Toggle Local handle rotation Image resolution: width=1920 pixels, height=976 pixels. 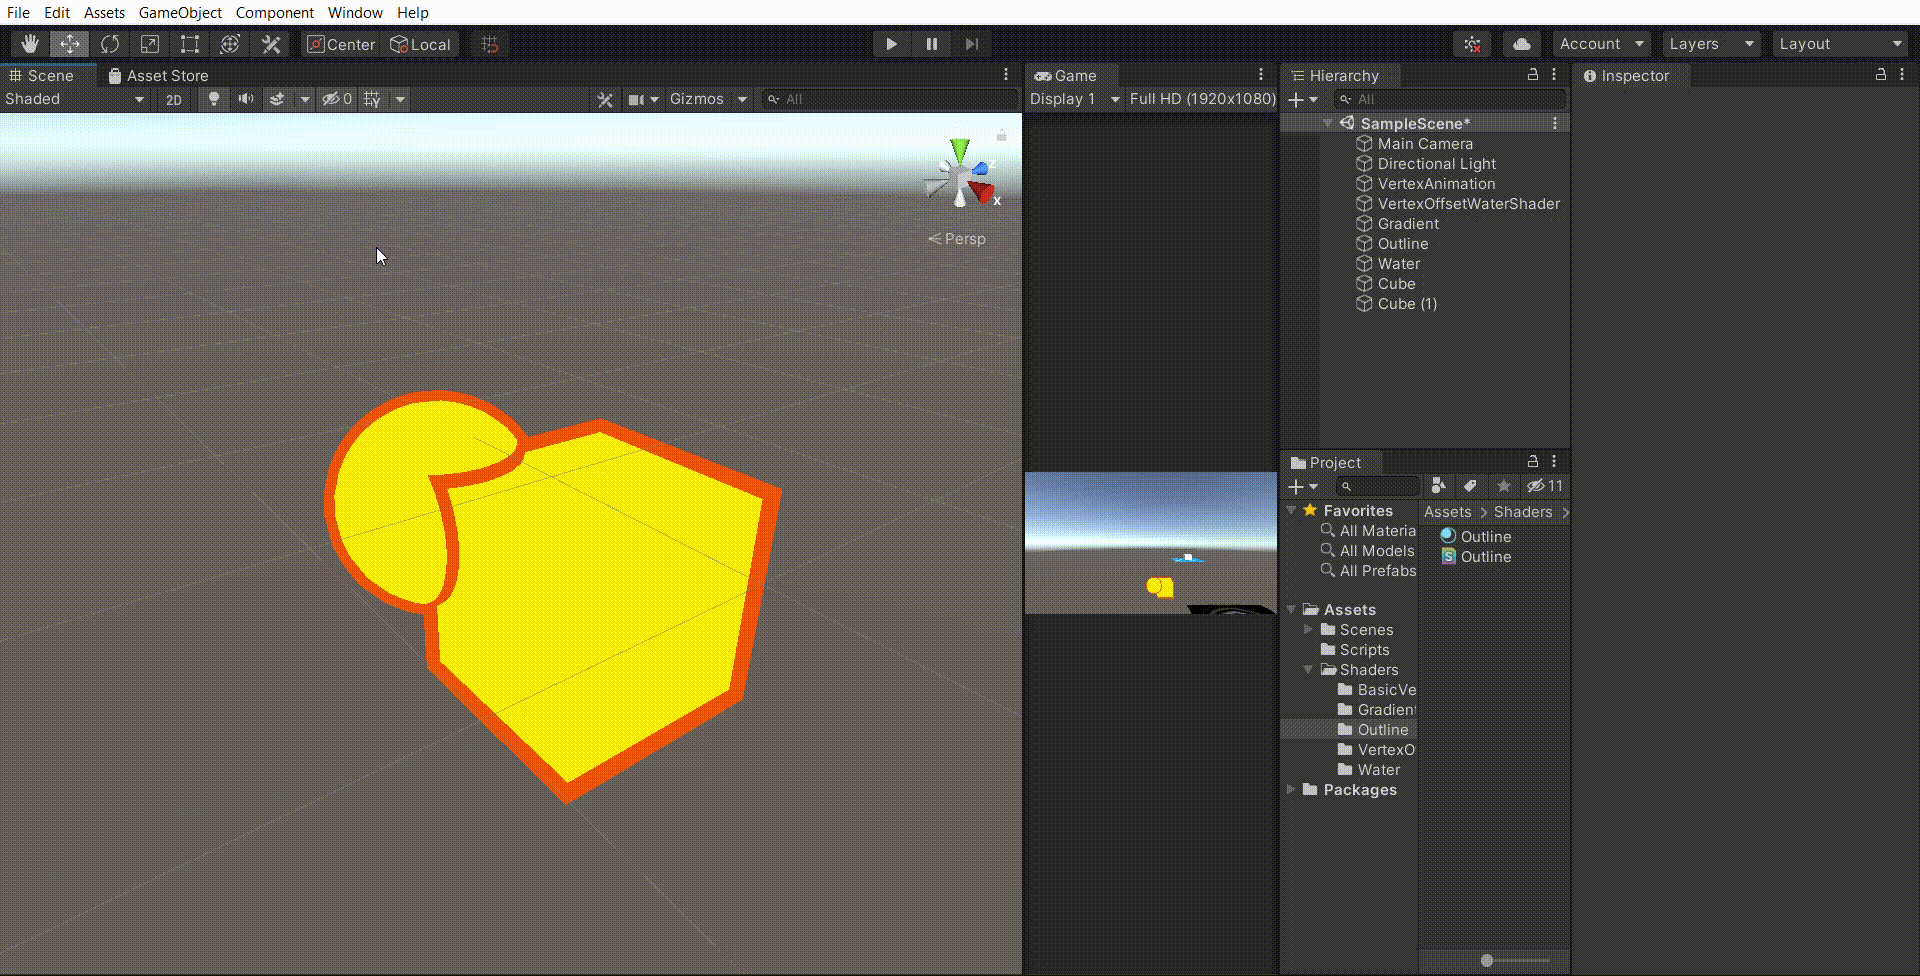tap(421, 44)
